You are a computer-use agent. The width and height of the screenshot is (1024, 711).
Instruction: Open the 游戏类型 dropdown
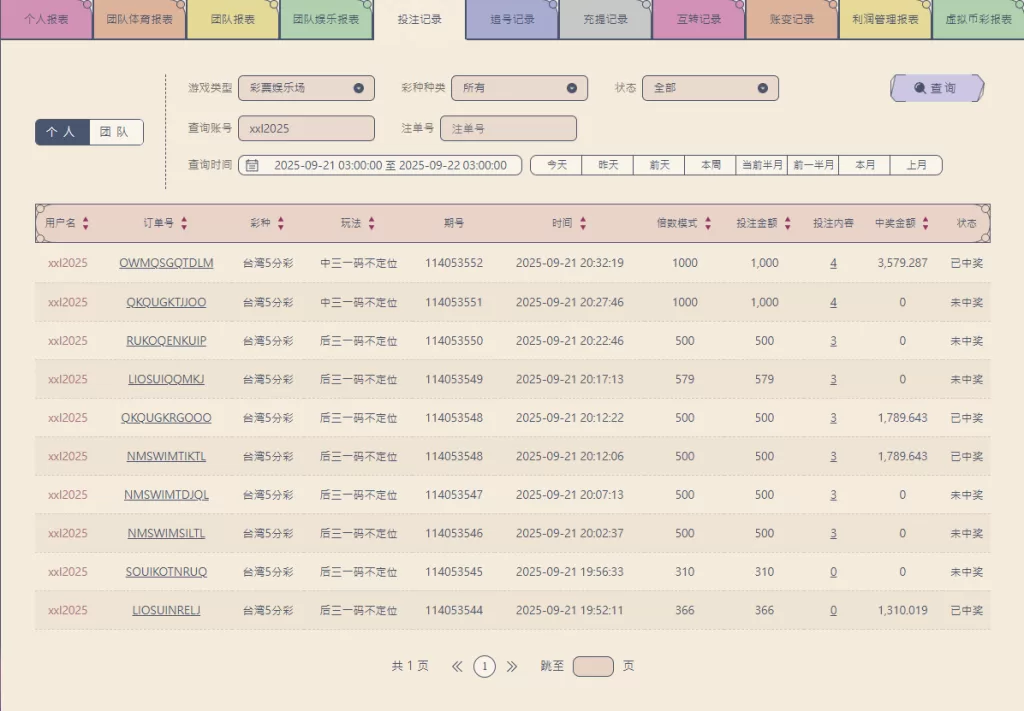[306, 88]
